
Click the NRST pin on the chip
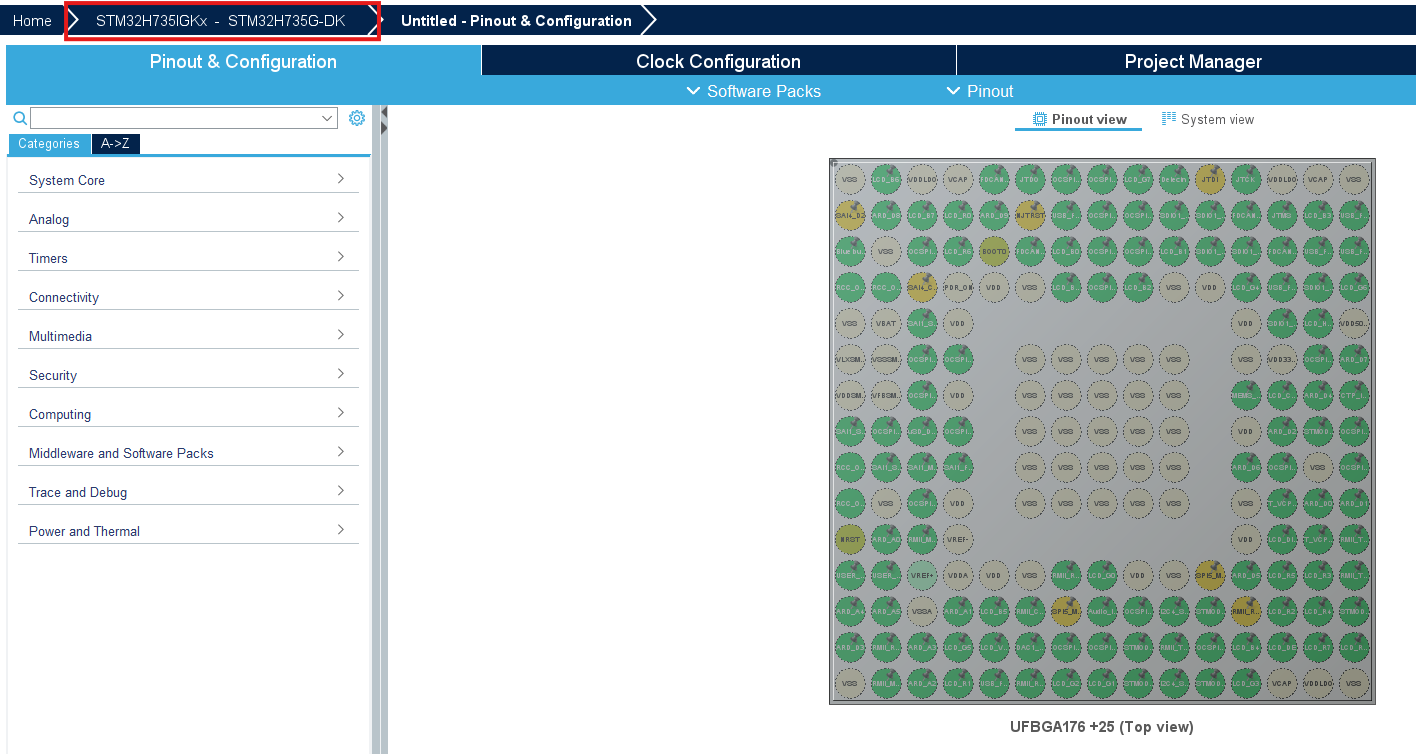(850, 539)
